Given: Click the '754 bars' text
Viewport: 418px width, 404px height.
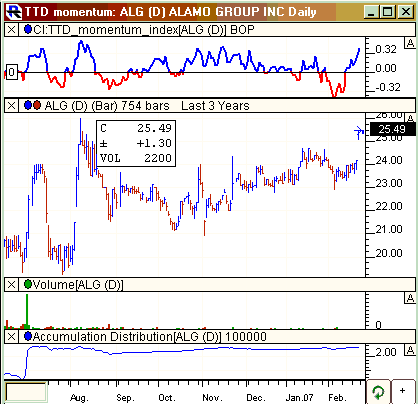Looking at the screenshot, I should tap(145, 106).
